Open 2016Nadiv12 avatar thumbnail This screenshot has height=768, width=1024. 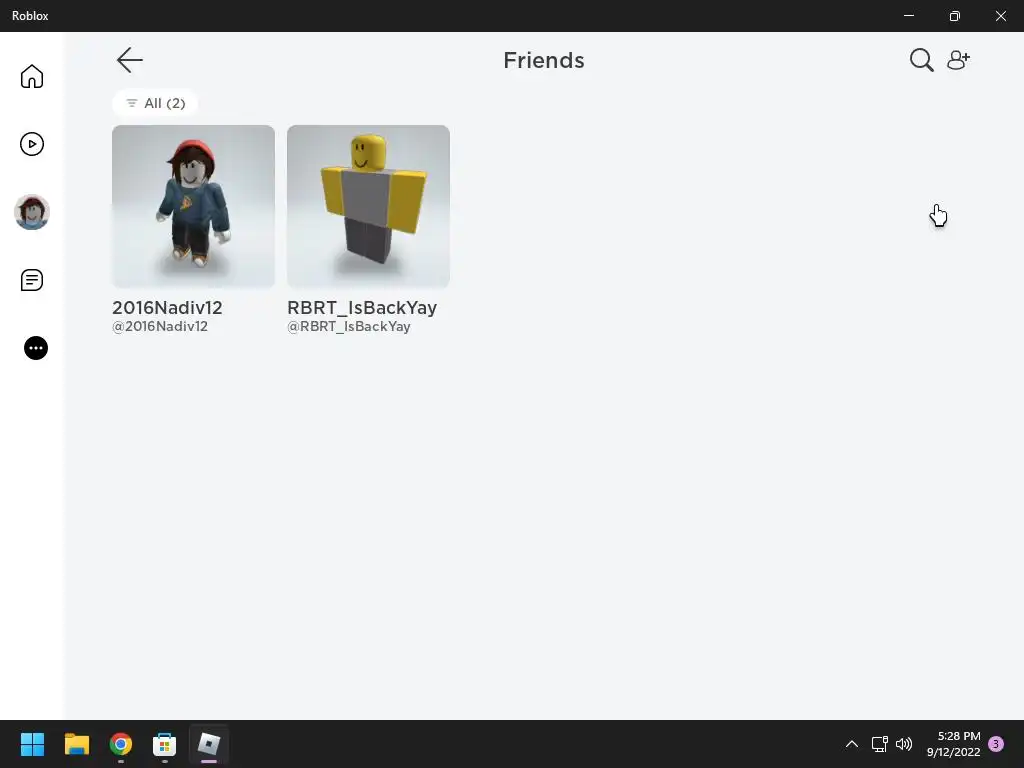193,206
